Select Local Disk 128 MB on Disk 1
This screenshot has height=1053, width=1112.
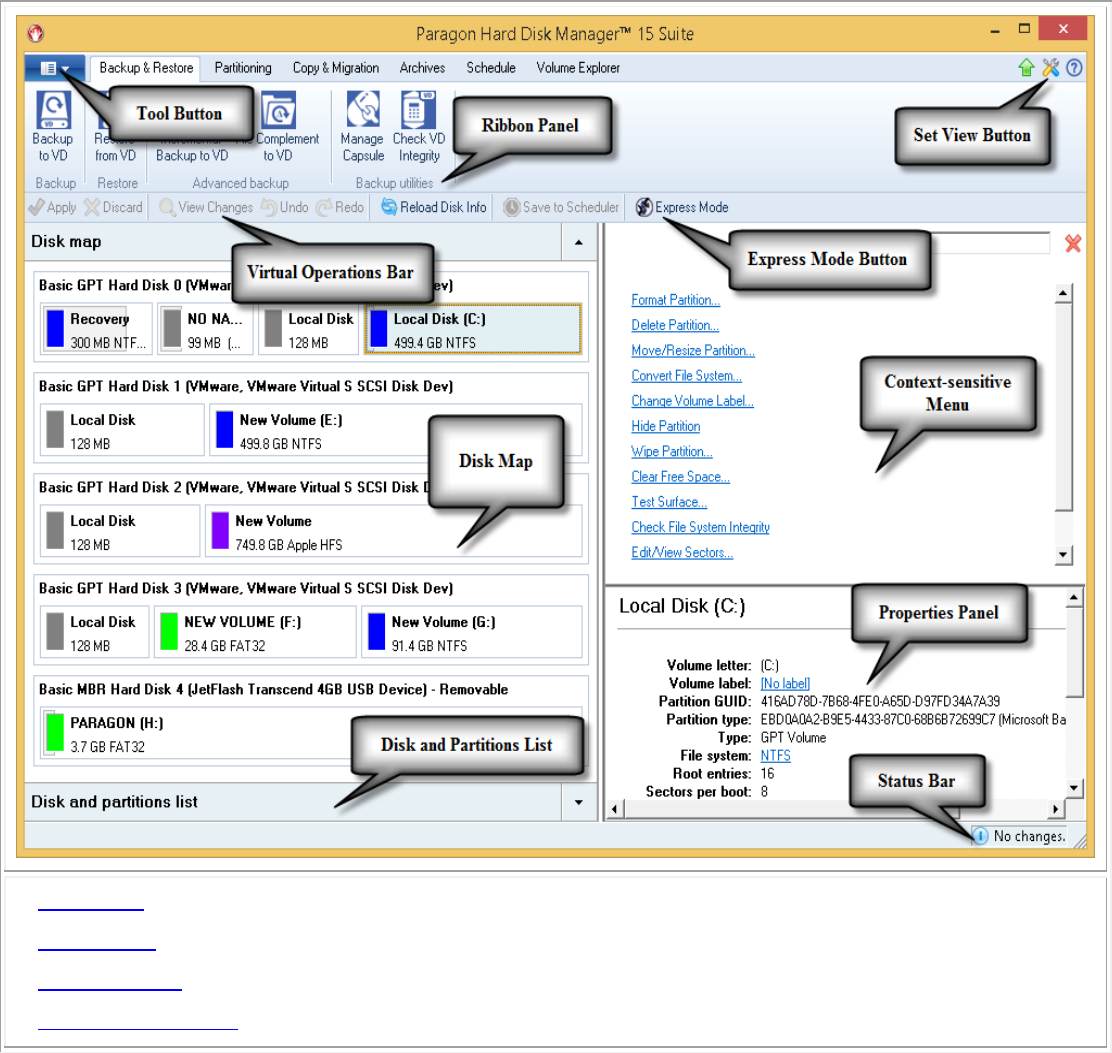click(122, 430)
